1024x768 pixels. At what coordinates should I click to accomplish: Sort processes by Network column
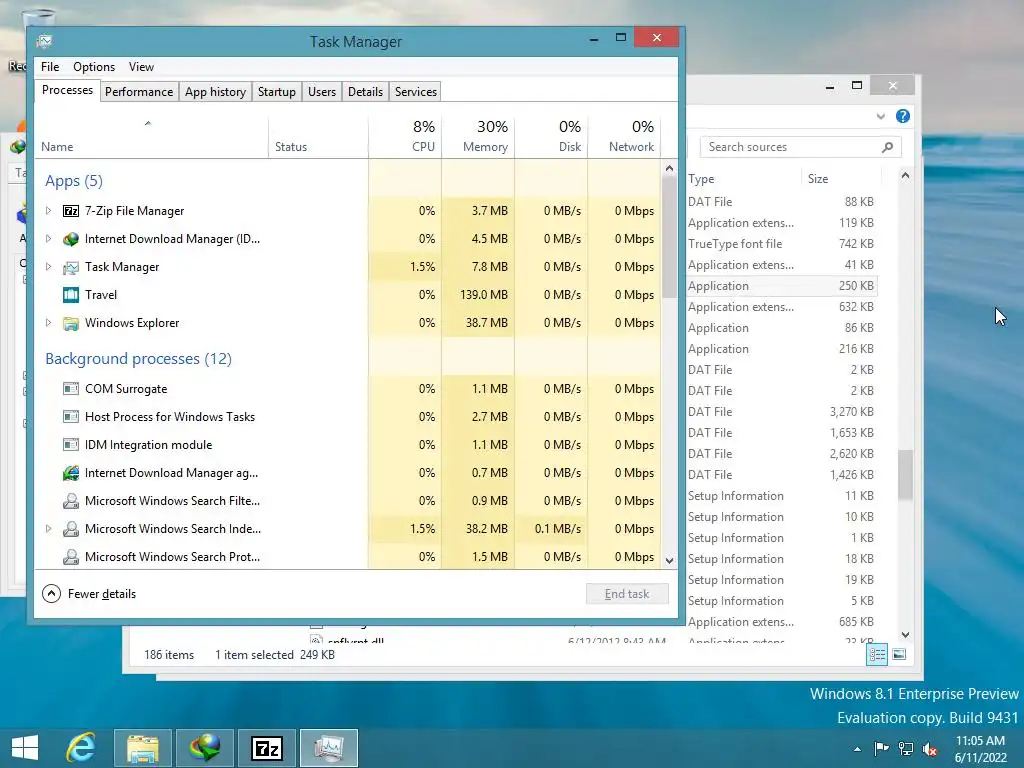[625, 137]
